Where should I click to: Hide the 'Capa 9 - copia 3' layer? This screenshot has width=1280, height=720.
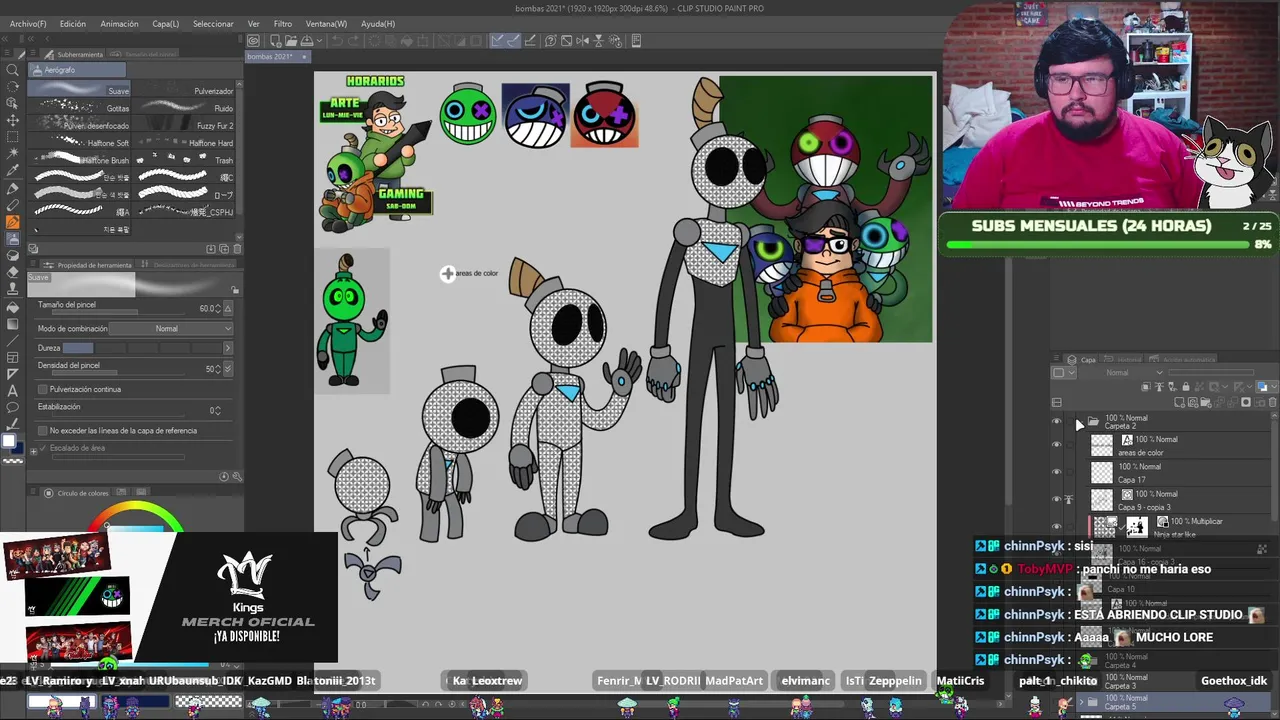click(x=1057, y=499)
